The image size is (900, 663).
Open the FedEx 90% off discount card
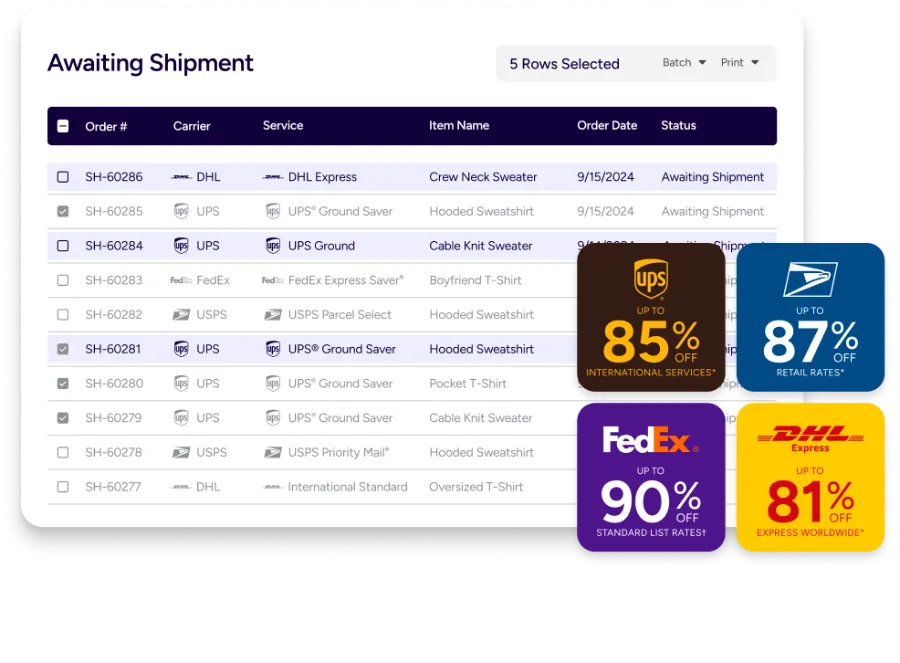point(651,477)
